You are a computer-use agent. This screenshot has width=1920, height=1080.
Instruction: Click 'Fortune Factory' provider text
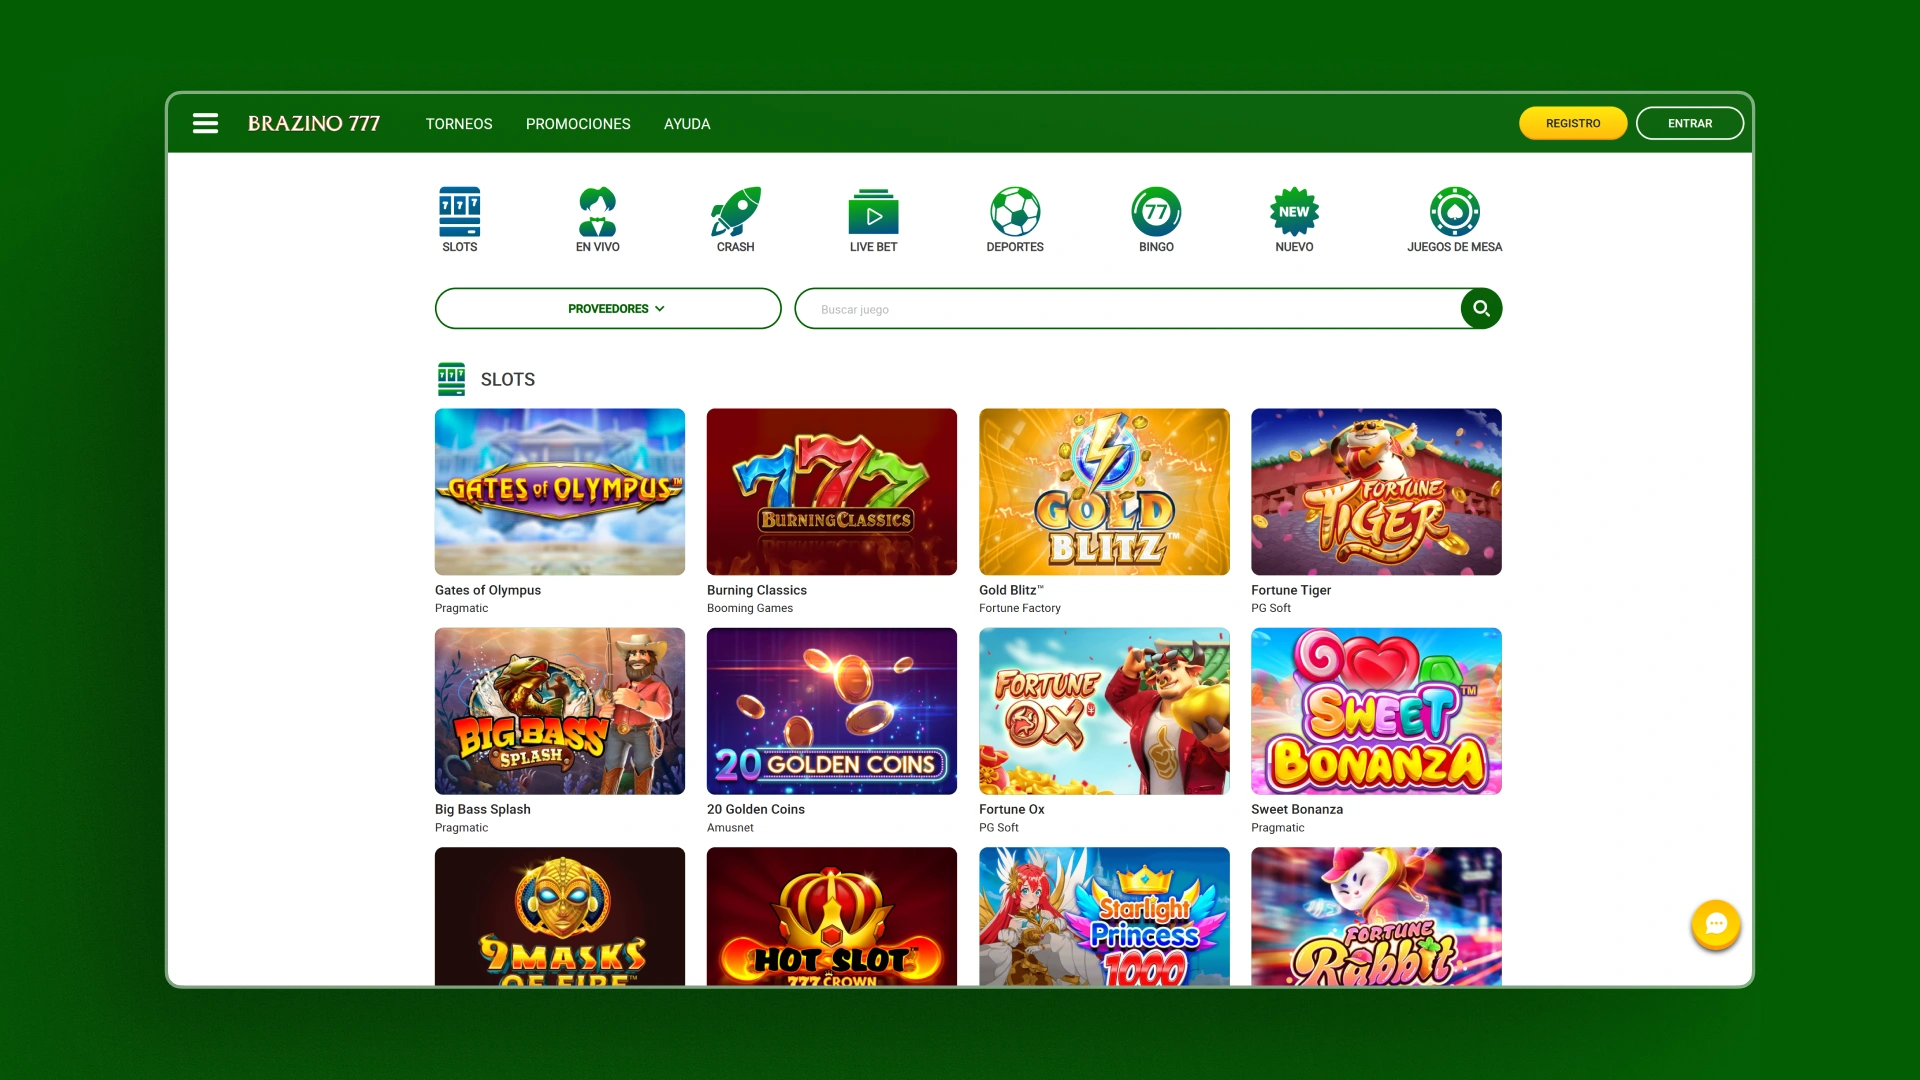point(1020,608)
